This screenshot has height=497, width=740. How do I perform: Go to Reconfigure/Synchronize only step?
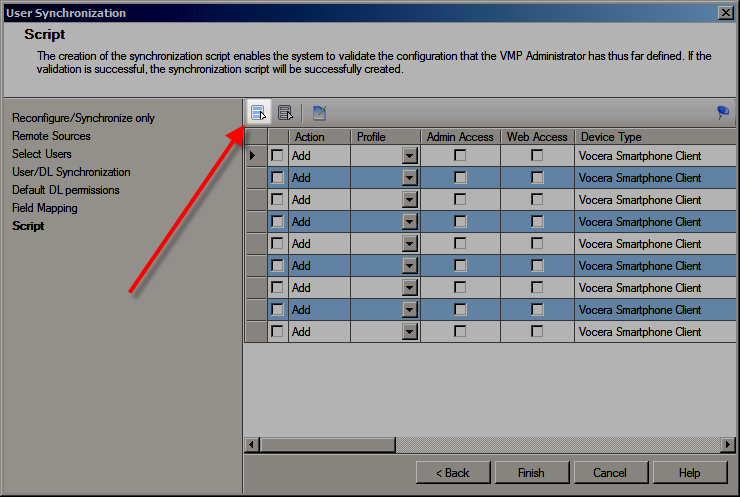[84, 118]
